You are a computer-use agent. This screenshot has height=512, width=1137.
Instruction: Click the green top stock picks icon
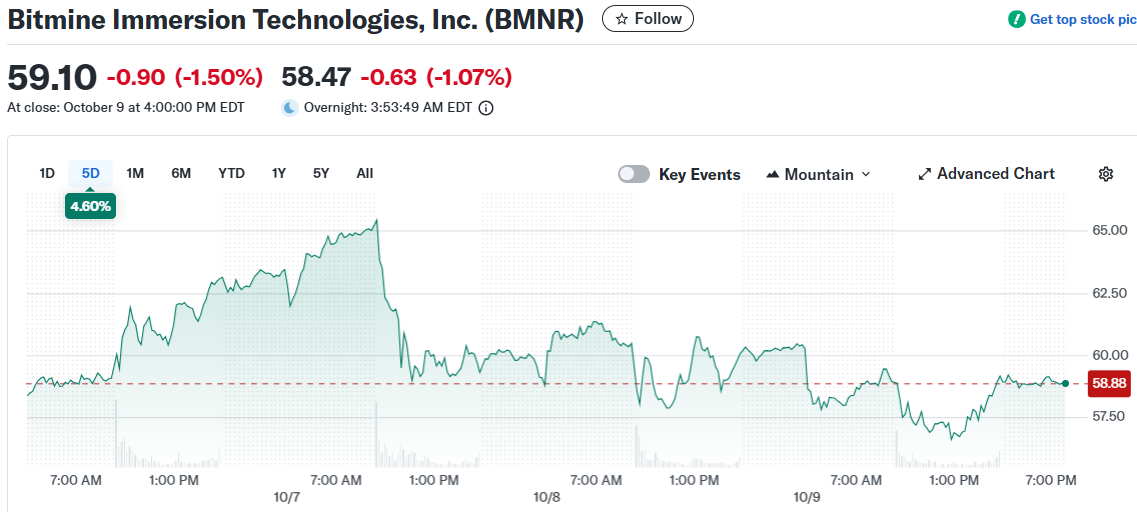1016,19
